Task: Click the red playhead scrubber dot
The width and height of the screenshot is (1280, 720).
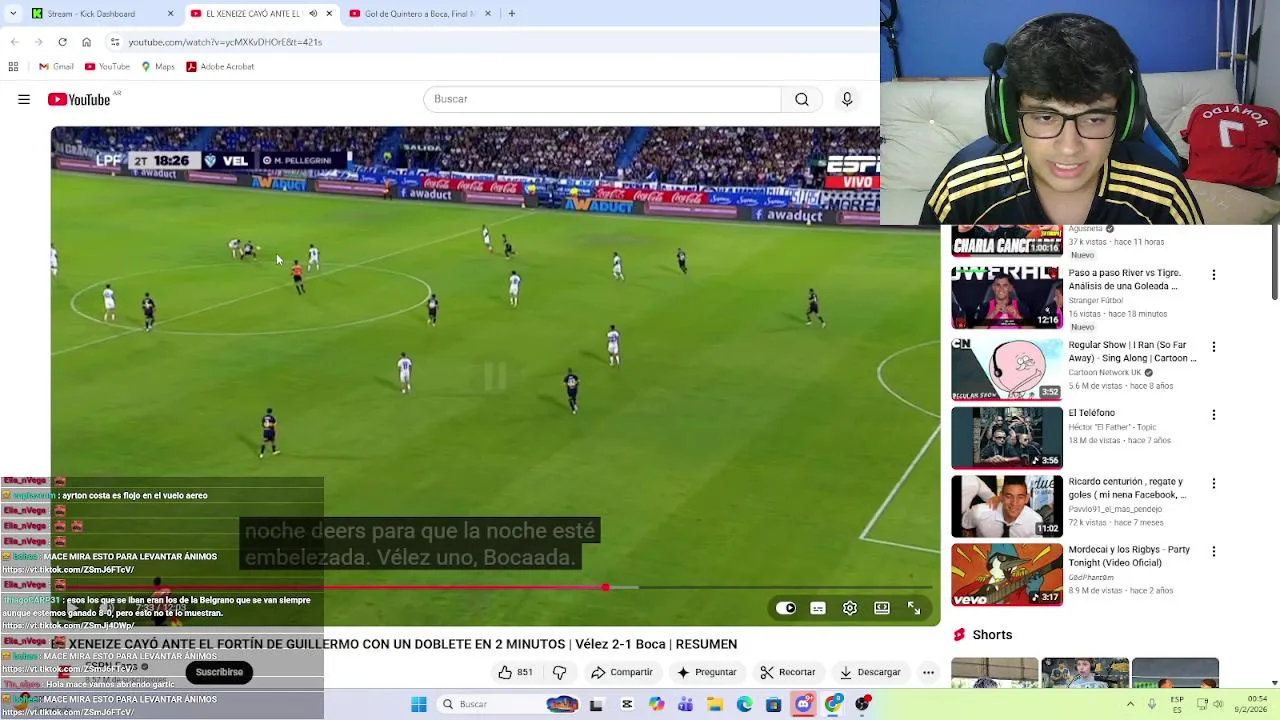Action: [x=605, y=587]
